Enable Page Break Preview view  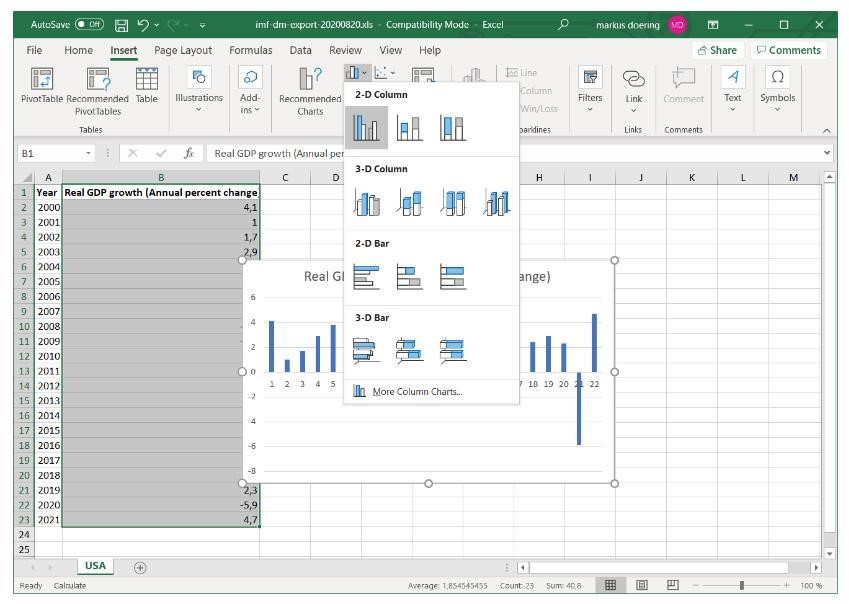pos(673,585)
